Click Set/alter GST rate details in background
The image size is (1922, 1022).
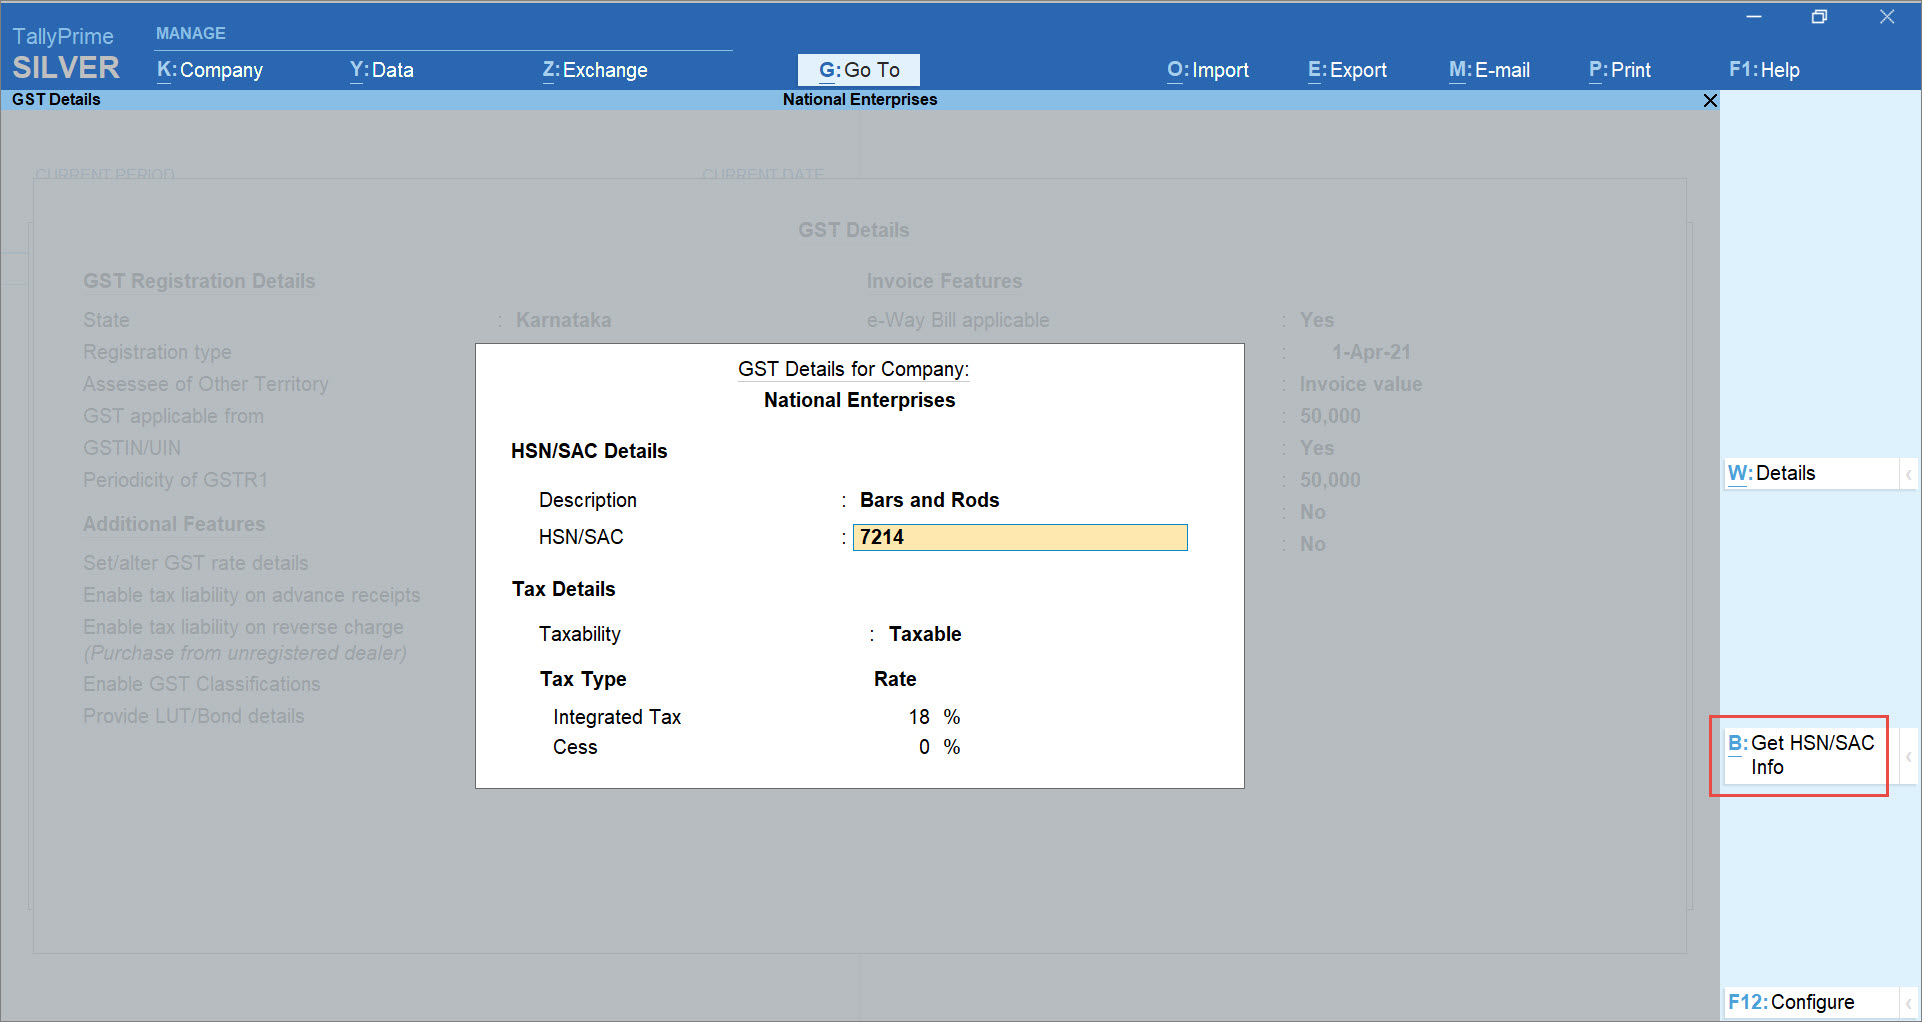196,563
